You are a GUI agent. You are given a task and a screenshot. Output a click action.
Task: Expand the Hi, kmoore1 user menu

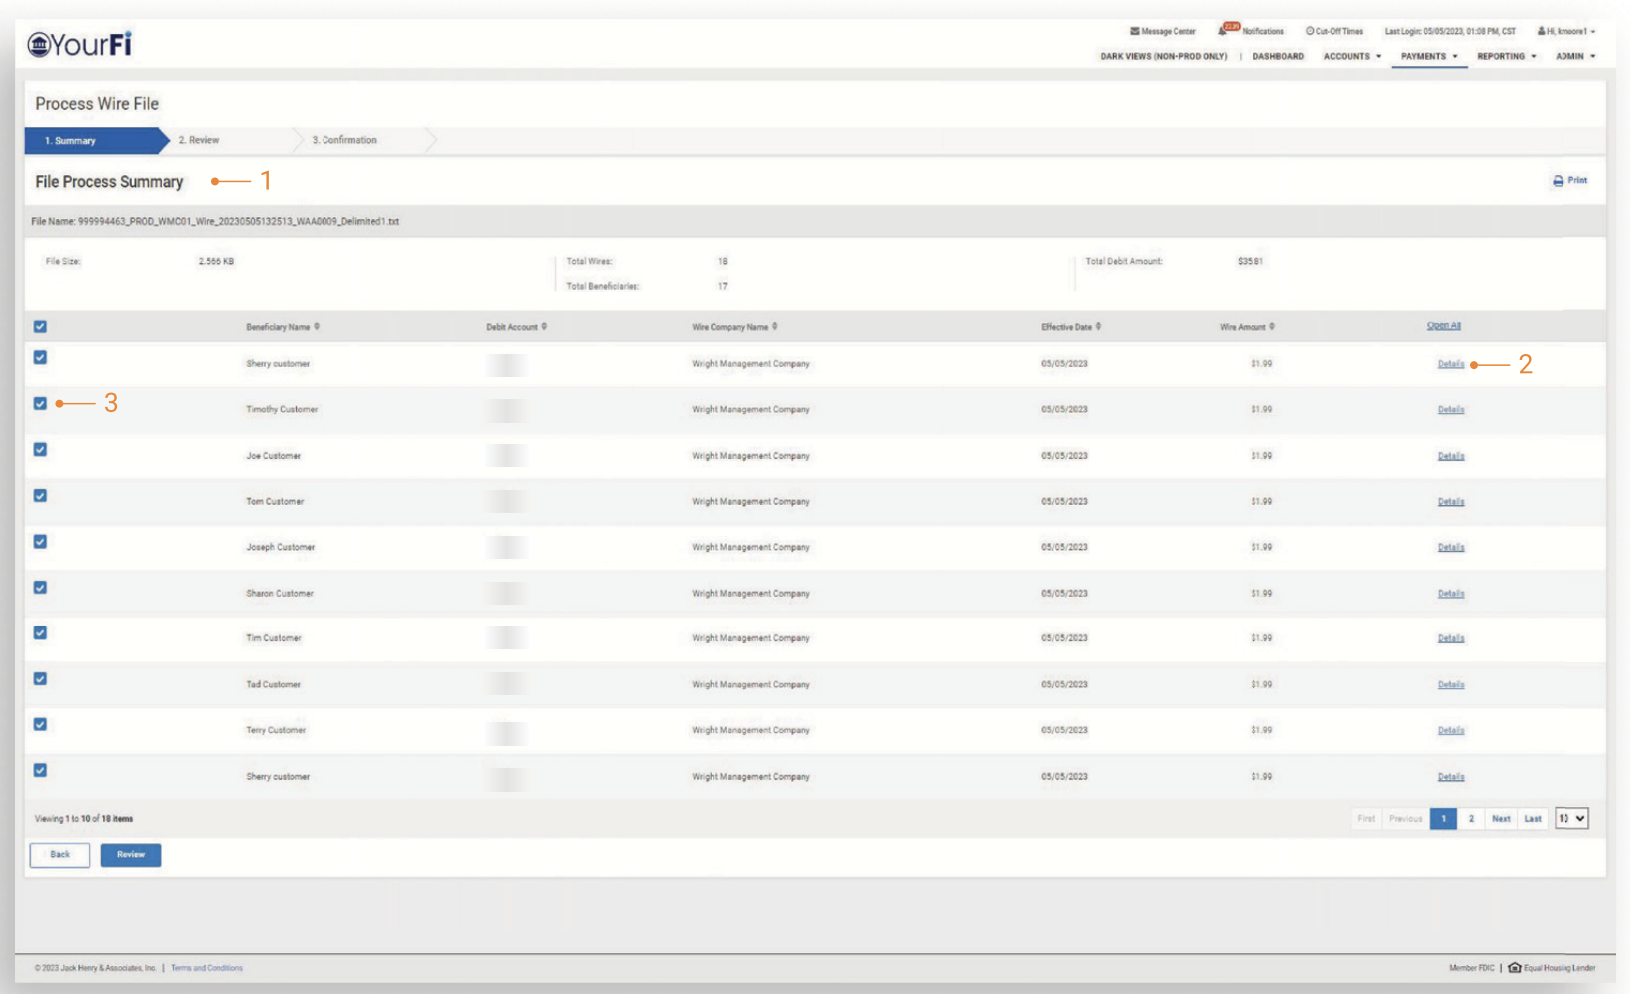click(1566, 31)
